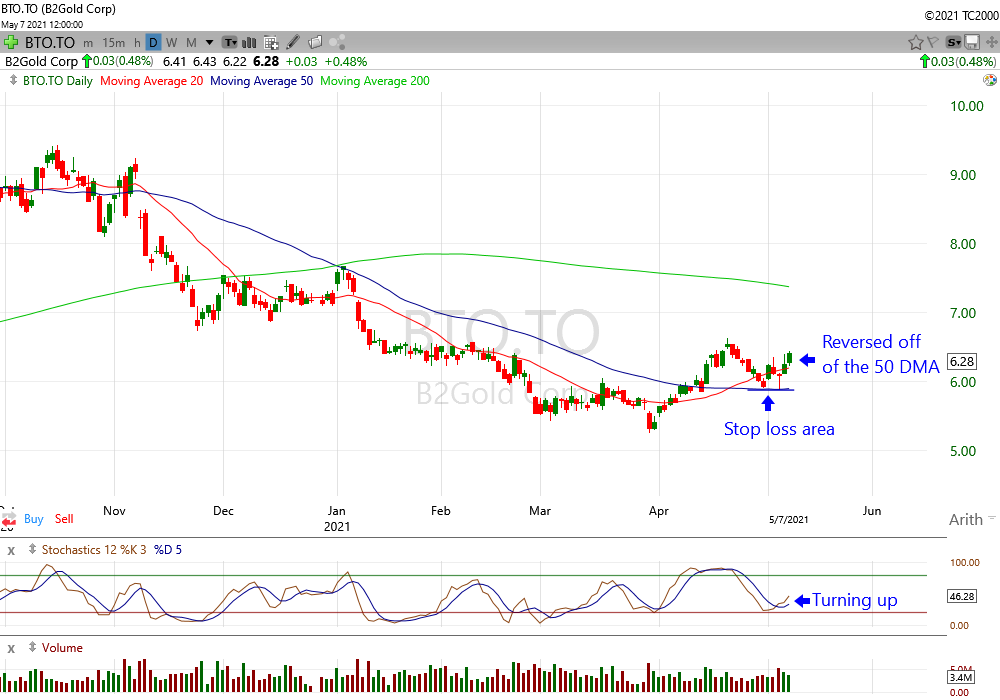Select the Daily 'D' timeframe
The width and height of the screenshot is (1000, 700).
point(153,43)
